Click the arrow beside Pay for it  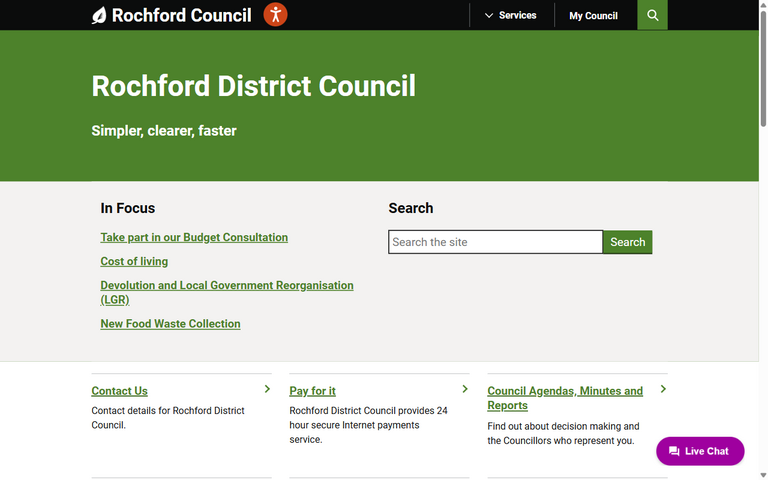pos(465,389)
